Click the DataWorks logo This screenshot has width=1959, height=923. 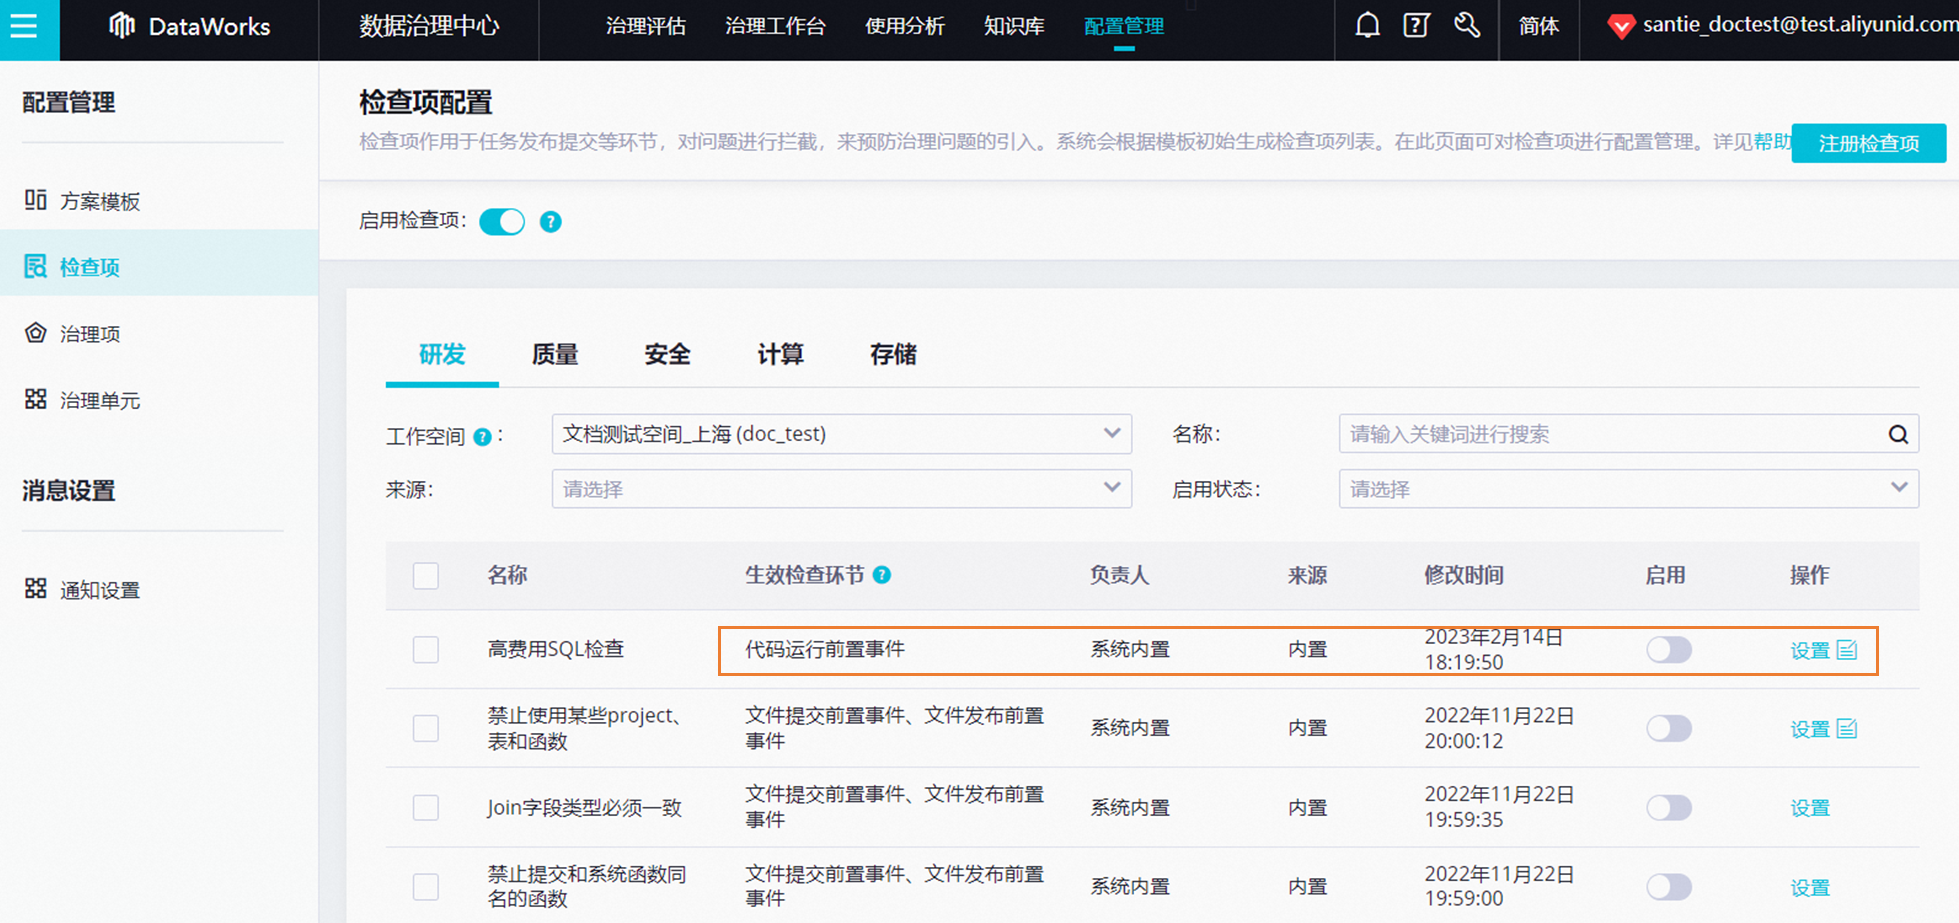point(189,26)
